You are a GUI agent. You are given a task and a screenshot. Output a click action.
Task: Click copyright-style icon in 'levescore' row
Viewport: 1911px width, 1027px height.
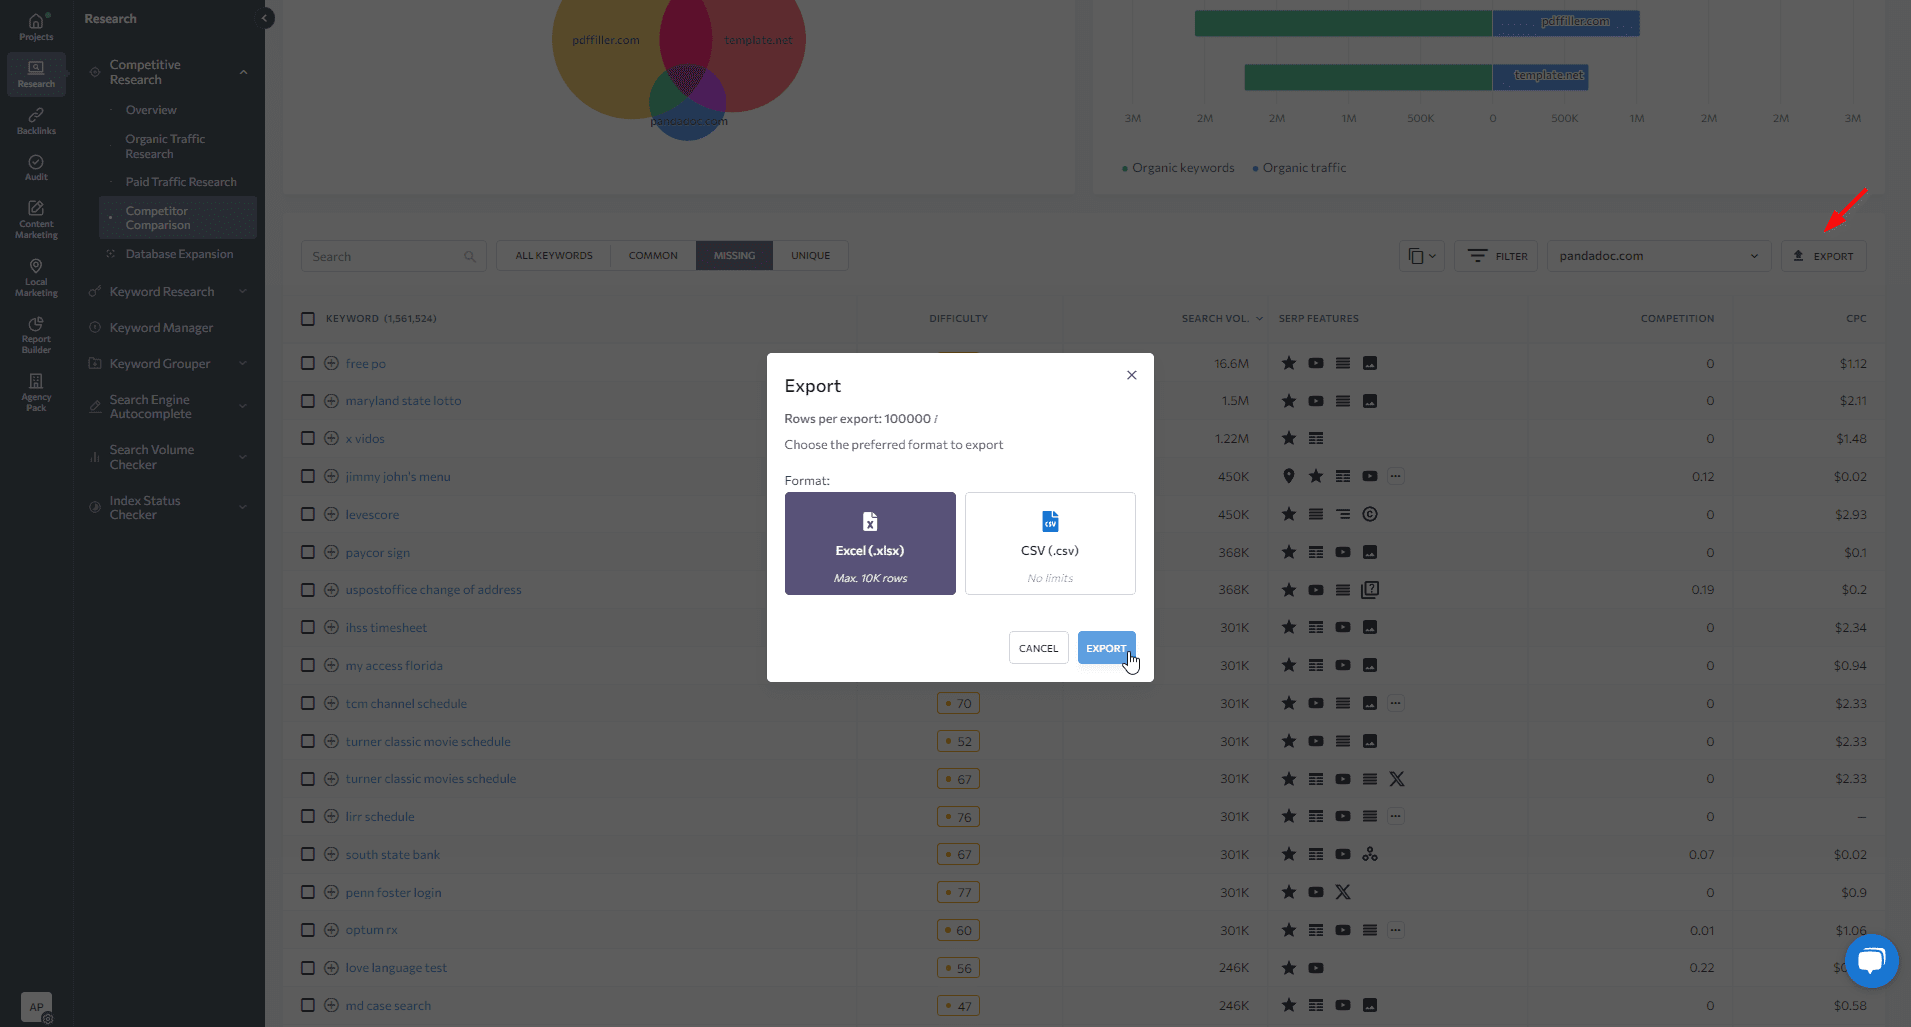tap(1370, 514)
